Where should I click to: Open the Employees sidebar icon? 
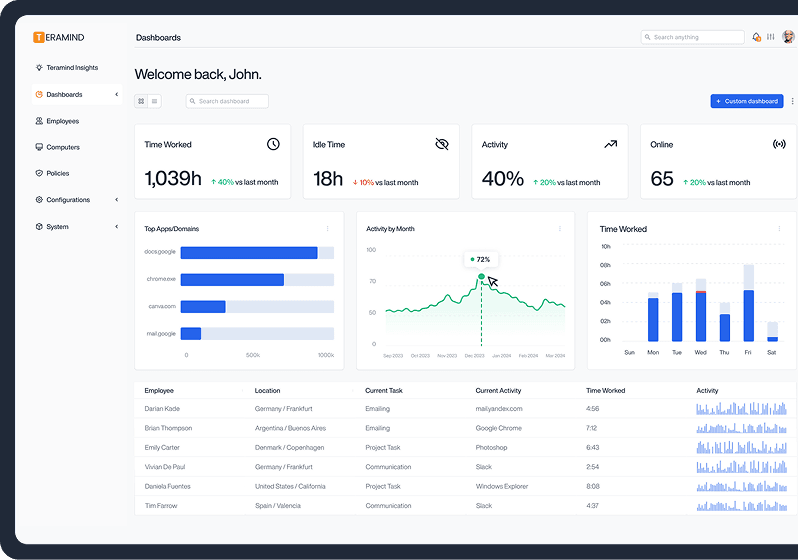point(39,121)
